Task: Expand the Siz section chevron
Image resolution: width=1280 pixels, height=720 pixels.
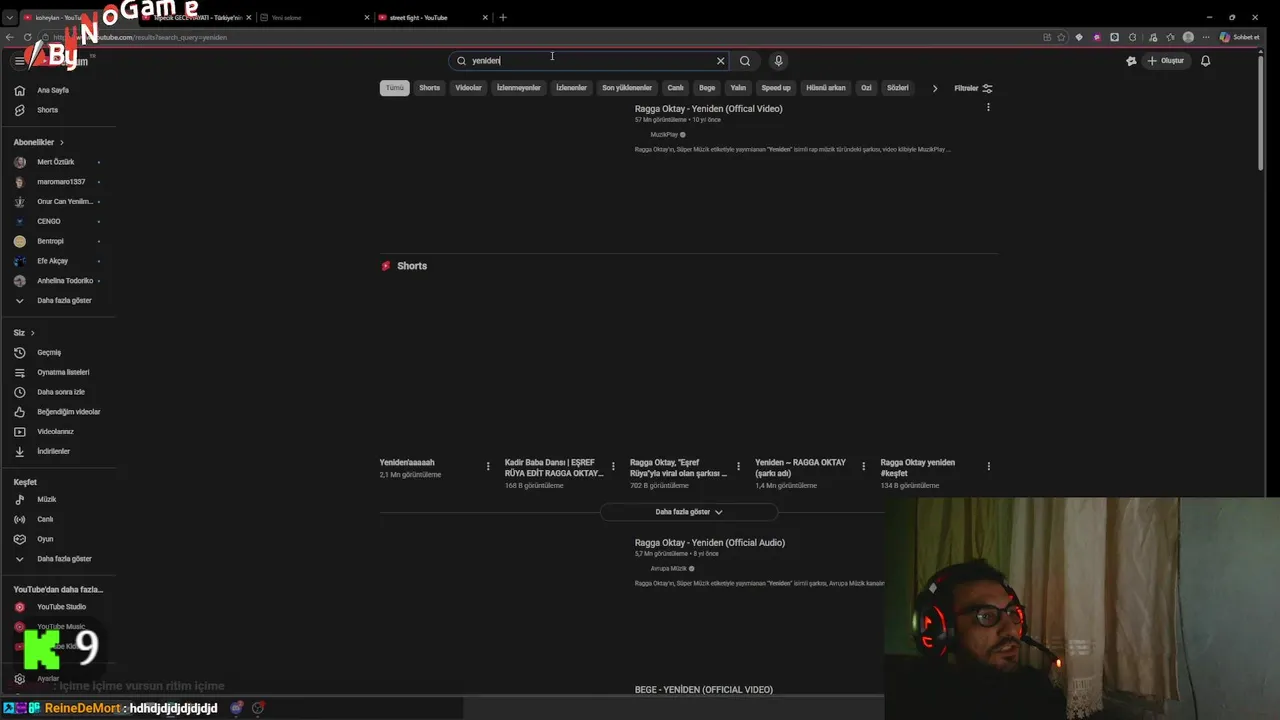Action: [32, 333]
